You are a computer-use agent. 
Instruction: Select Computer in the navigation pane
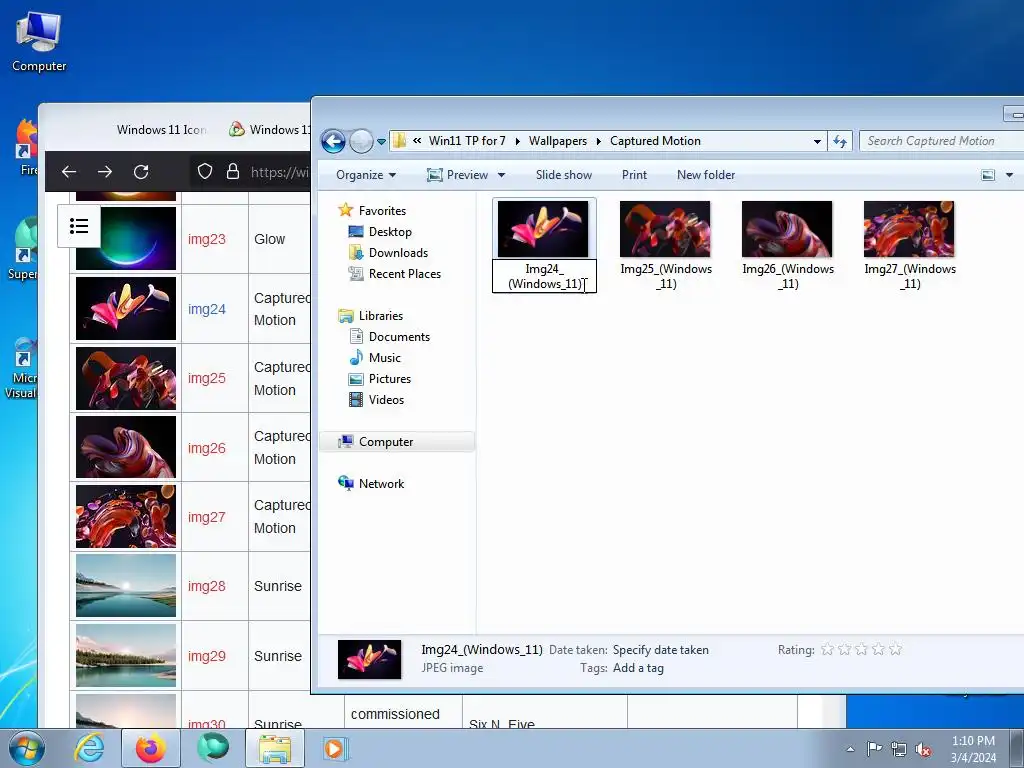[x=386, y=442]
